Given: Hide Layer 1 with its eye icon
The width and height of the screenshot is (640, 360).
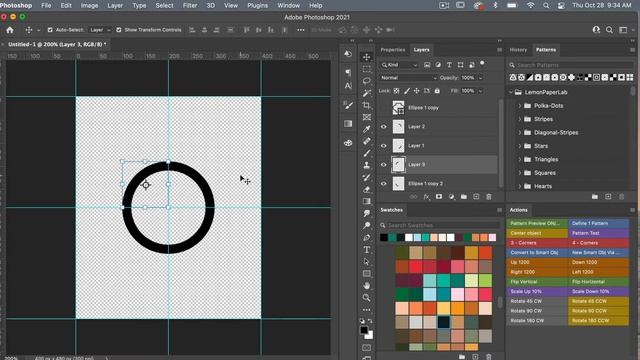Looking at the screenshot, I should tap(384, 146).
